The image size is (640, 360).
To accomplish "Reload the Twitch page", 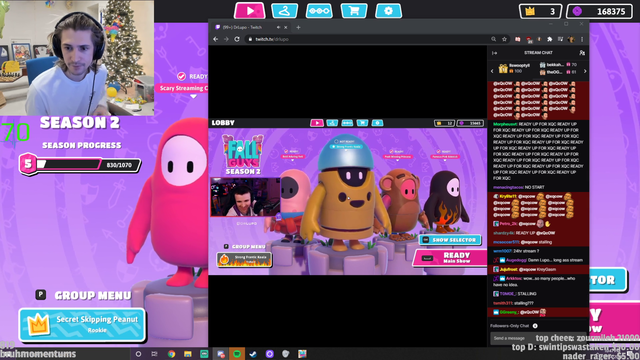I will (x=237, y=39).
